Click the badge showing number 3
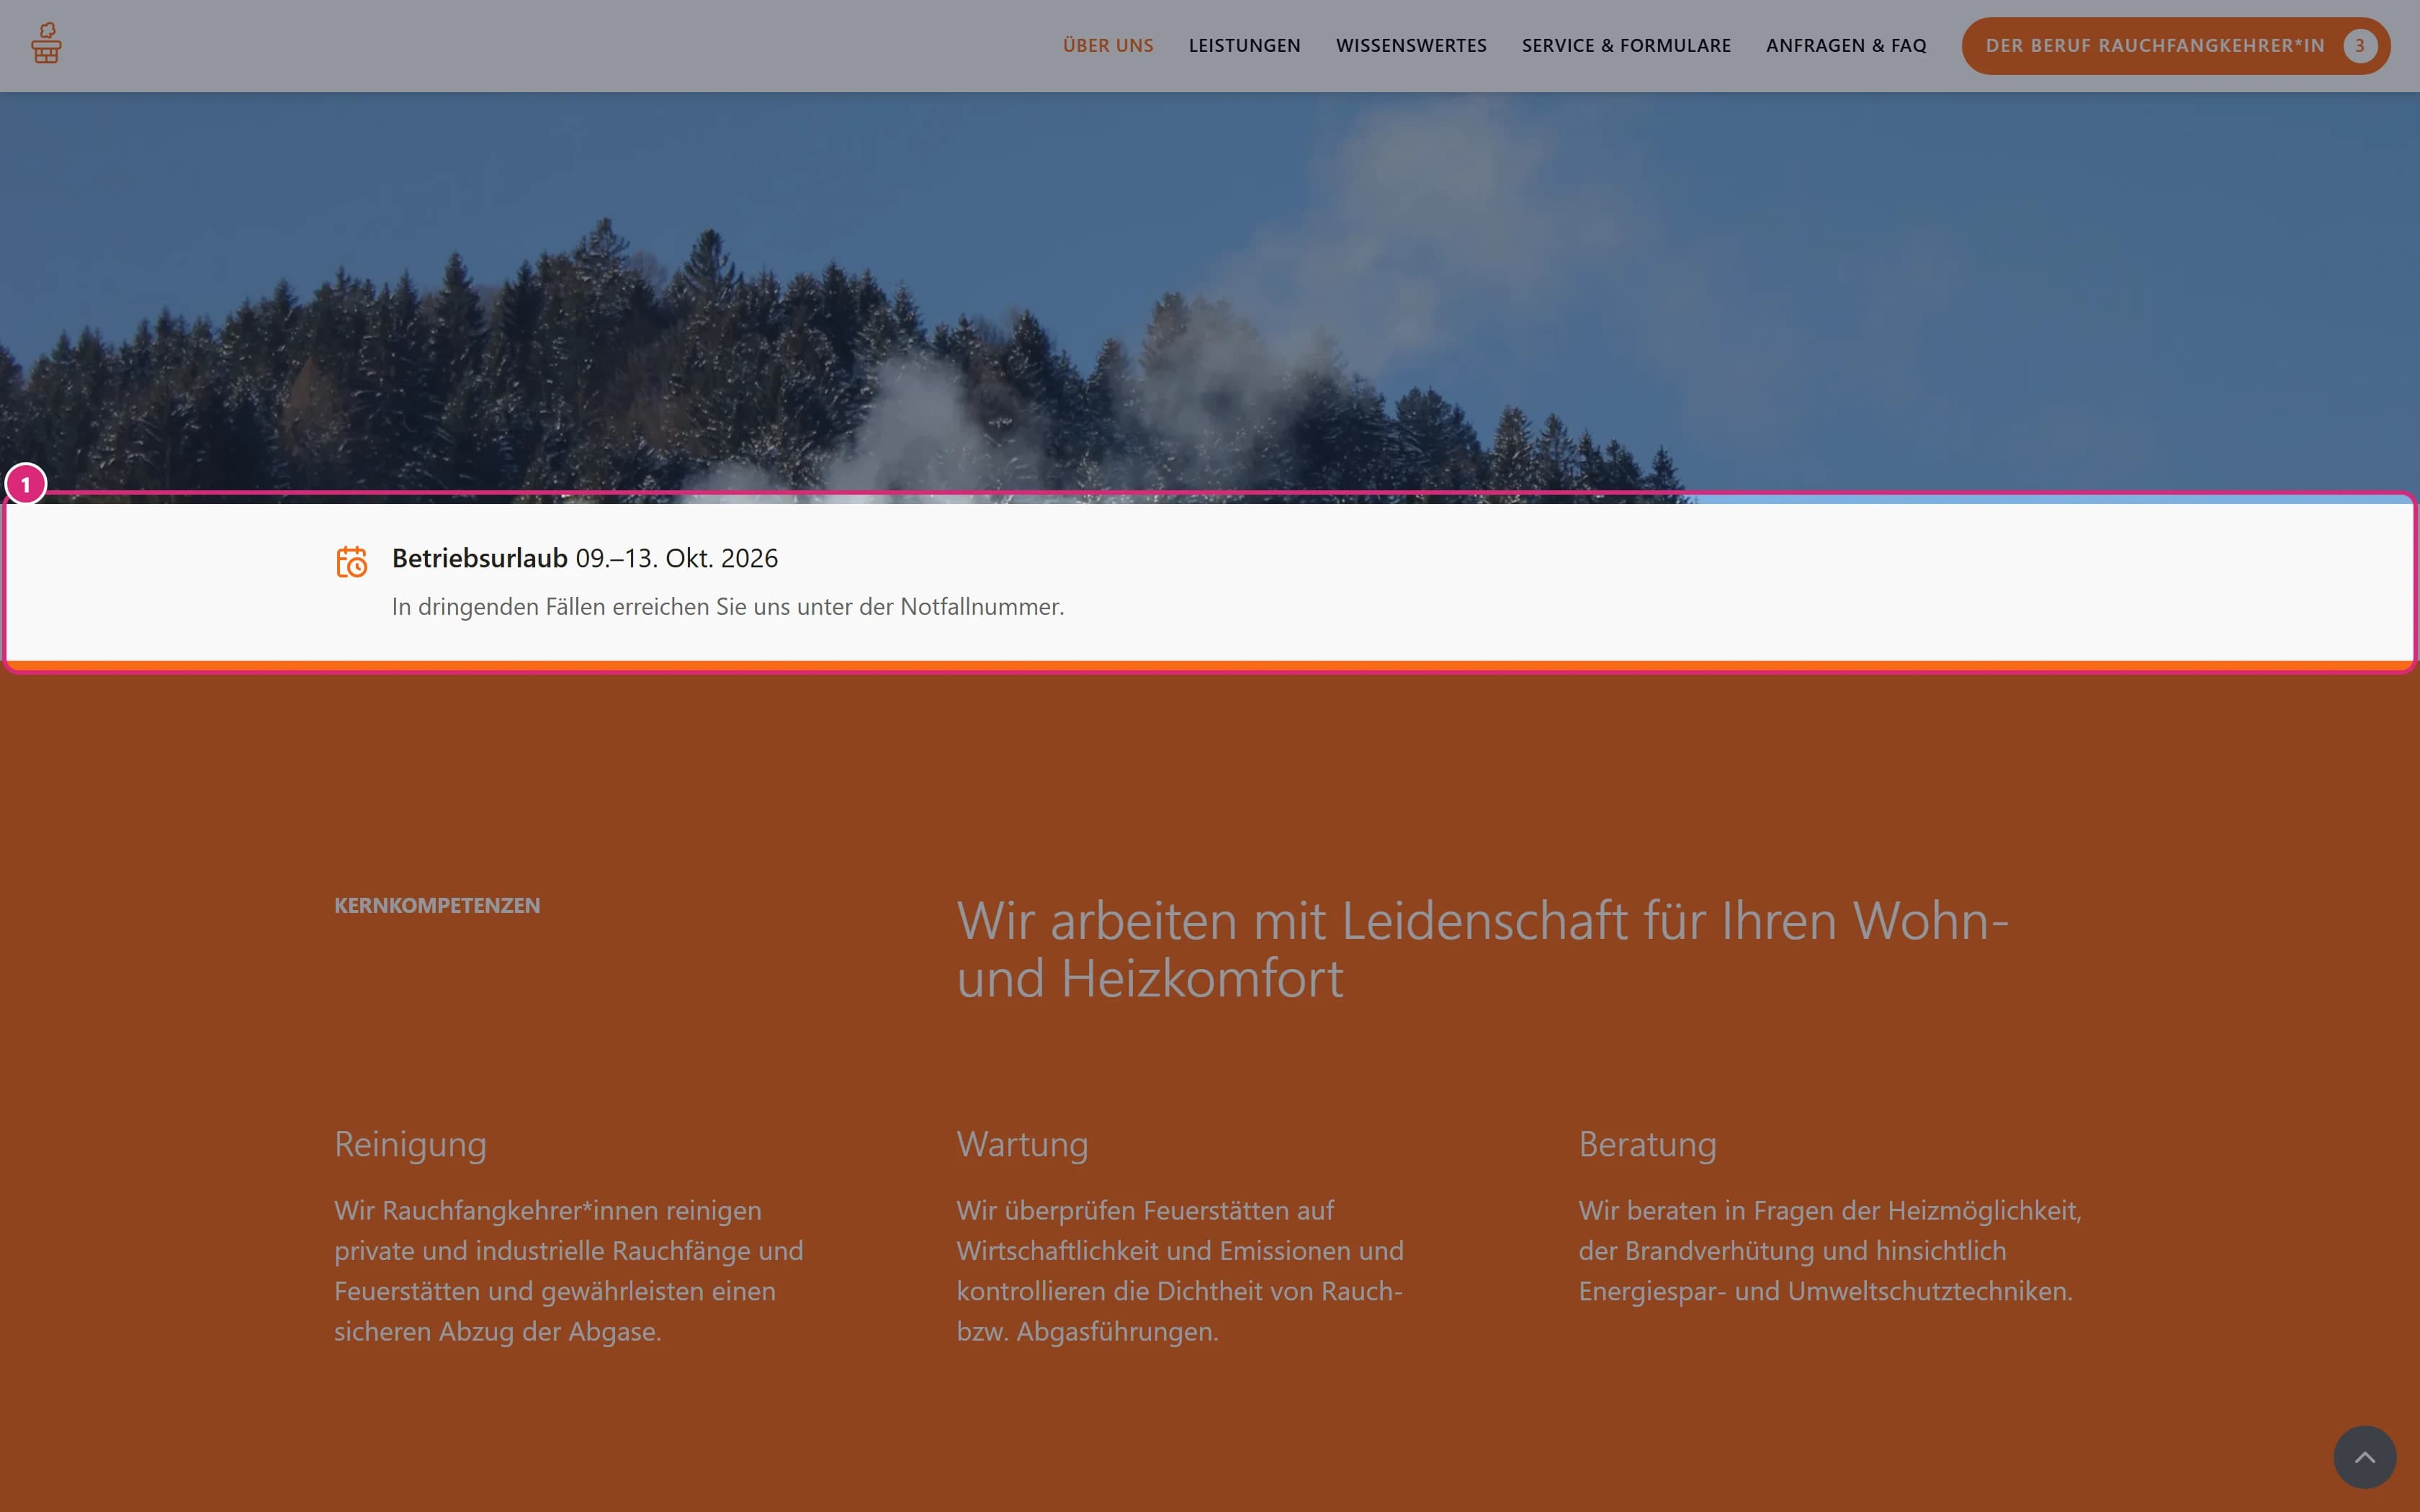 [2359, 46]
